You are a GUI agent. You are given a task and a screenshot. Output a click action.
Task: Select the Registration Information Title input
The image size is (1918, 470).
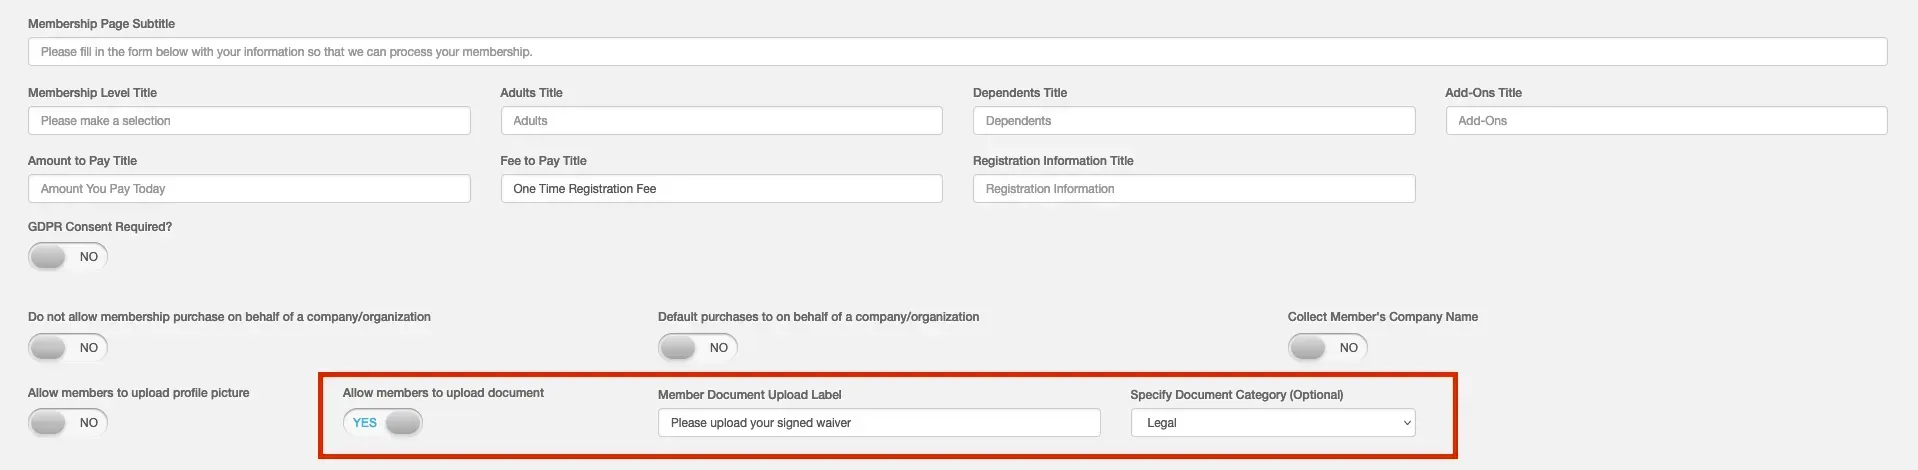[x=1194, y=189]
